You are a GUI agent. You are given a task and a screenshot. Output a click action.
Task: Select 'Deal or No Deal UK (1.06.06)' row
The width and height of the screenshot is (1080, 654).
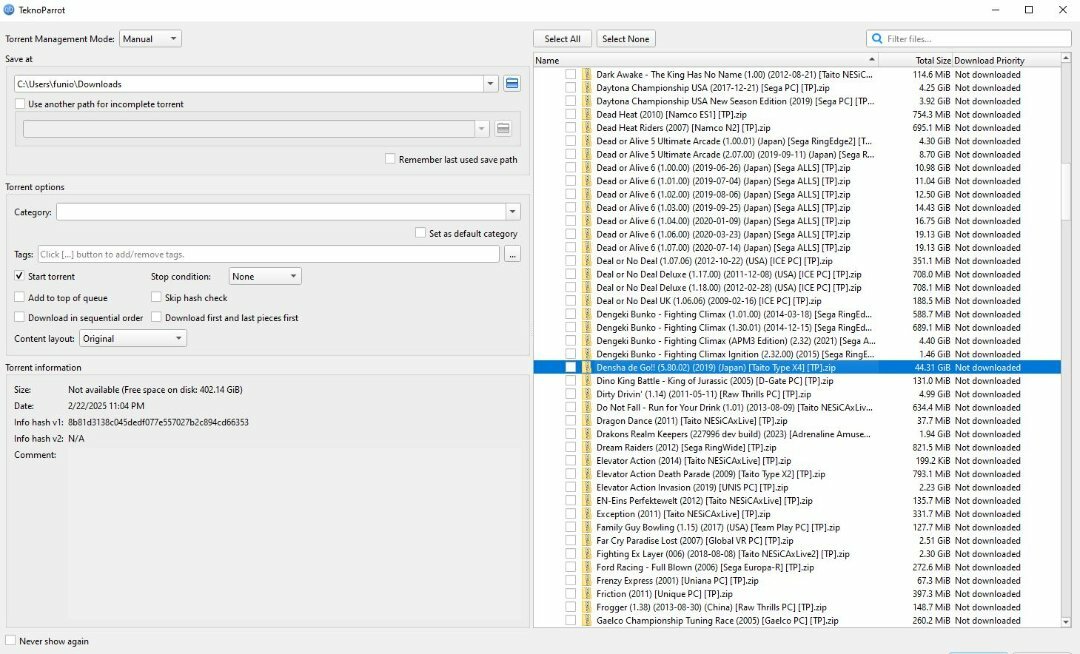click(797, 301)
